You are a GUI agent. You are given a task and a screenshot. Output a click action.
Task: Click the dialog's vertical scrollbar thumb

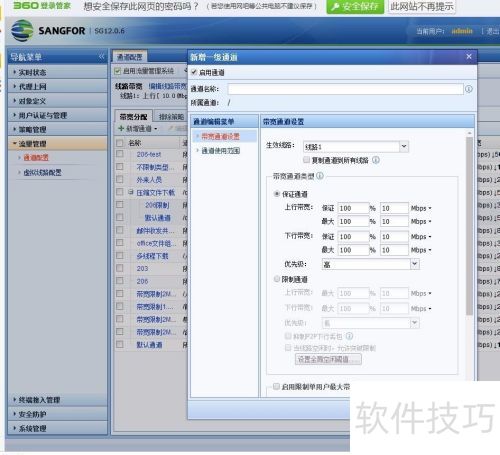469,227
